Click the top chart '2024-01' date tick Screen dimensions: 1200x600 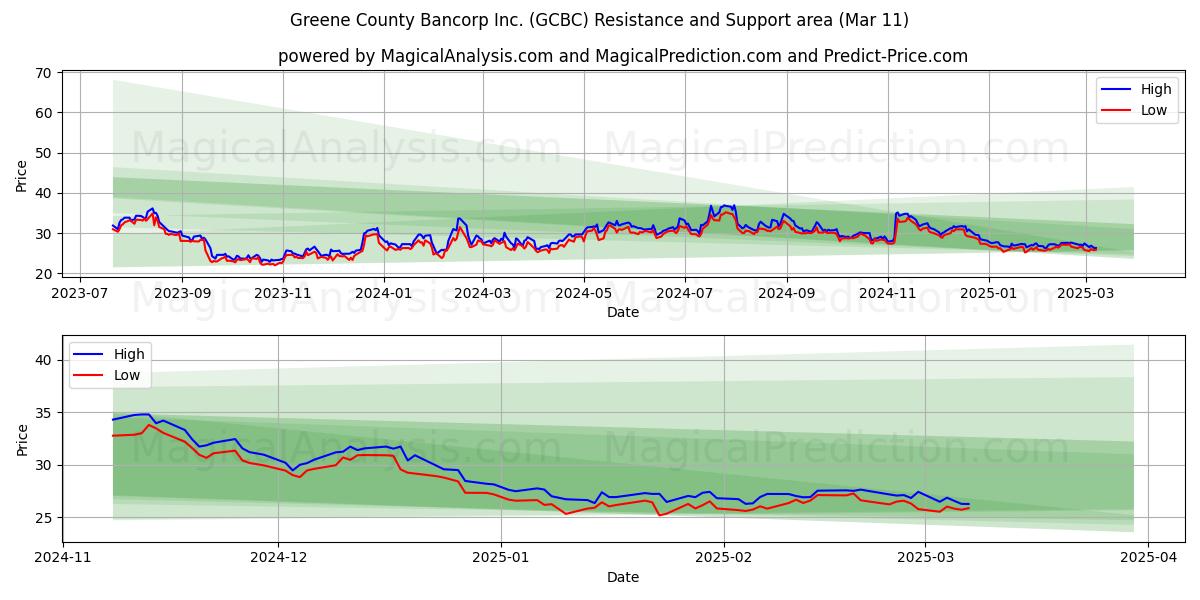[x=383, y=294]
